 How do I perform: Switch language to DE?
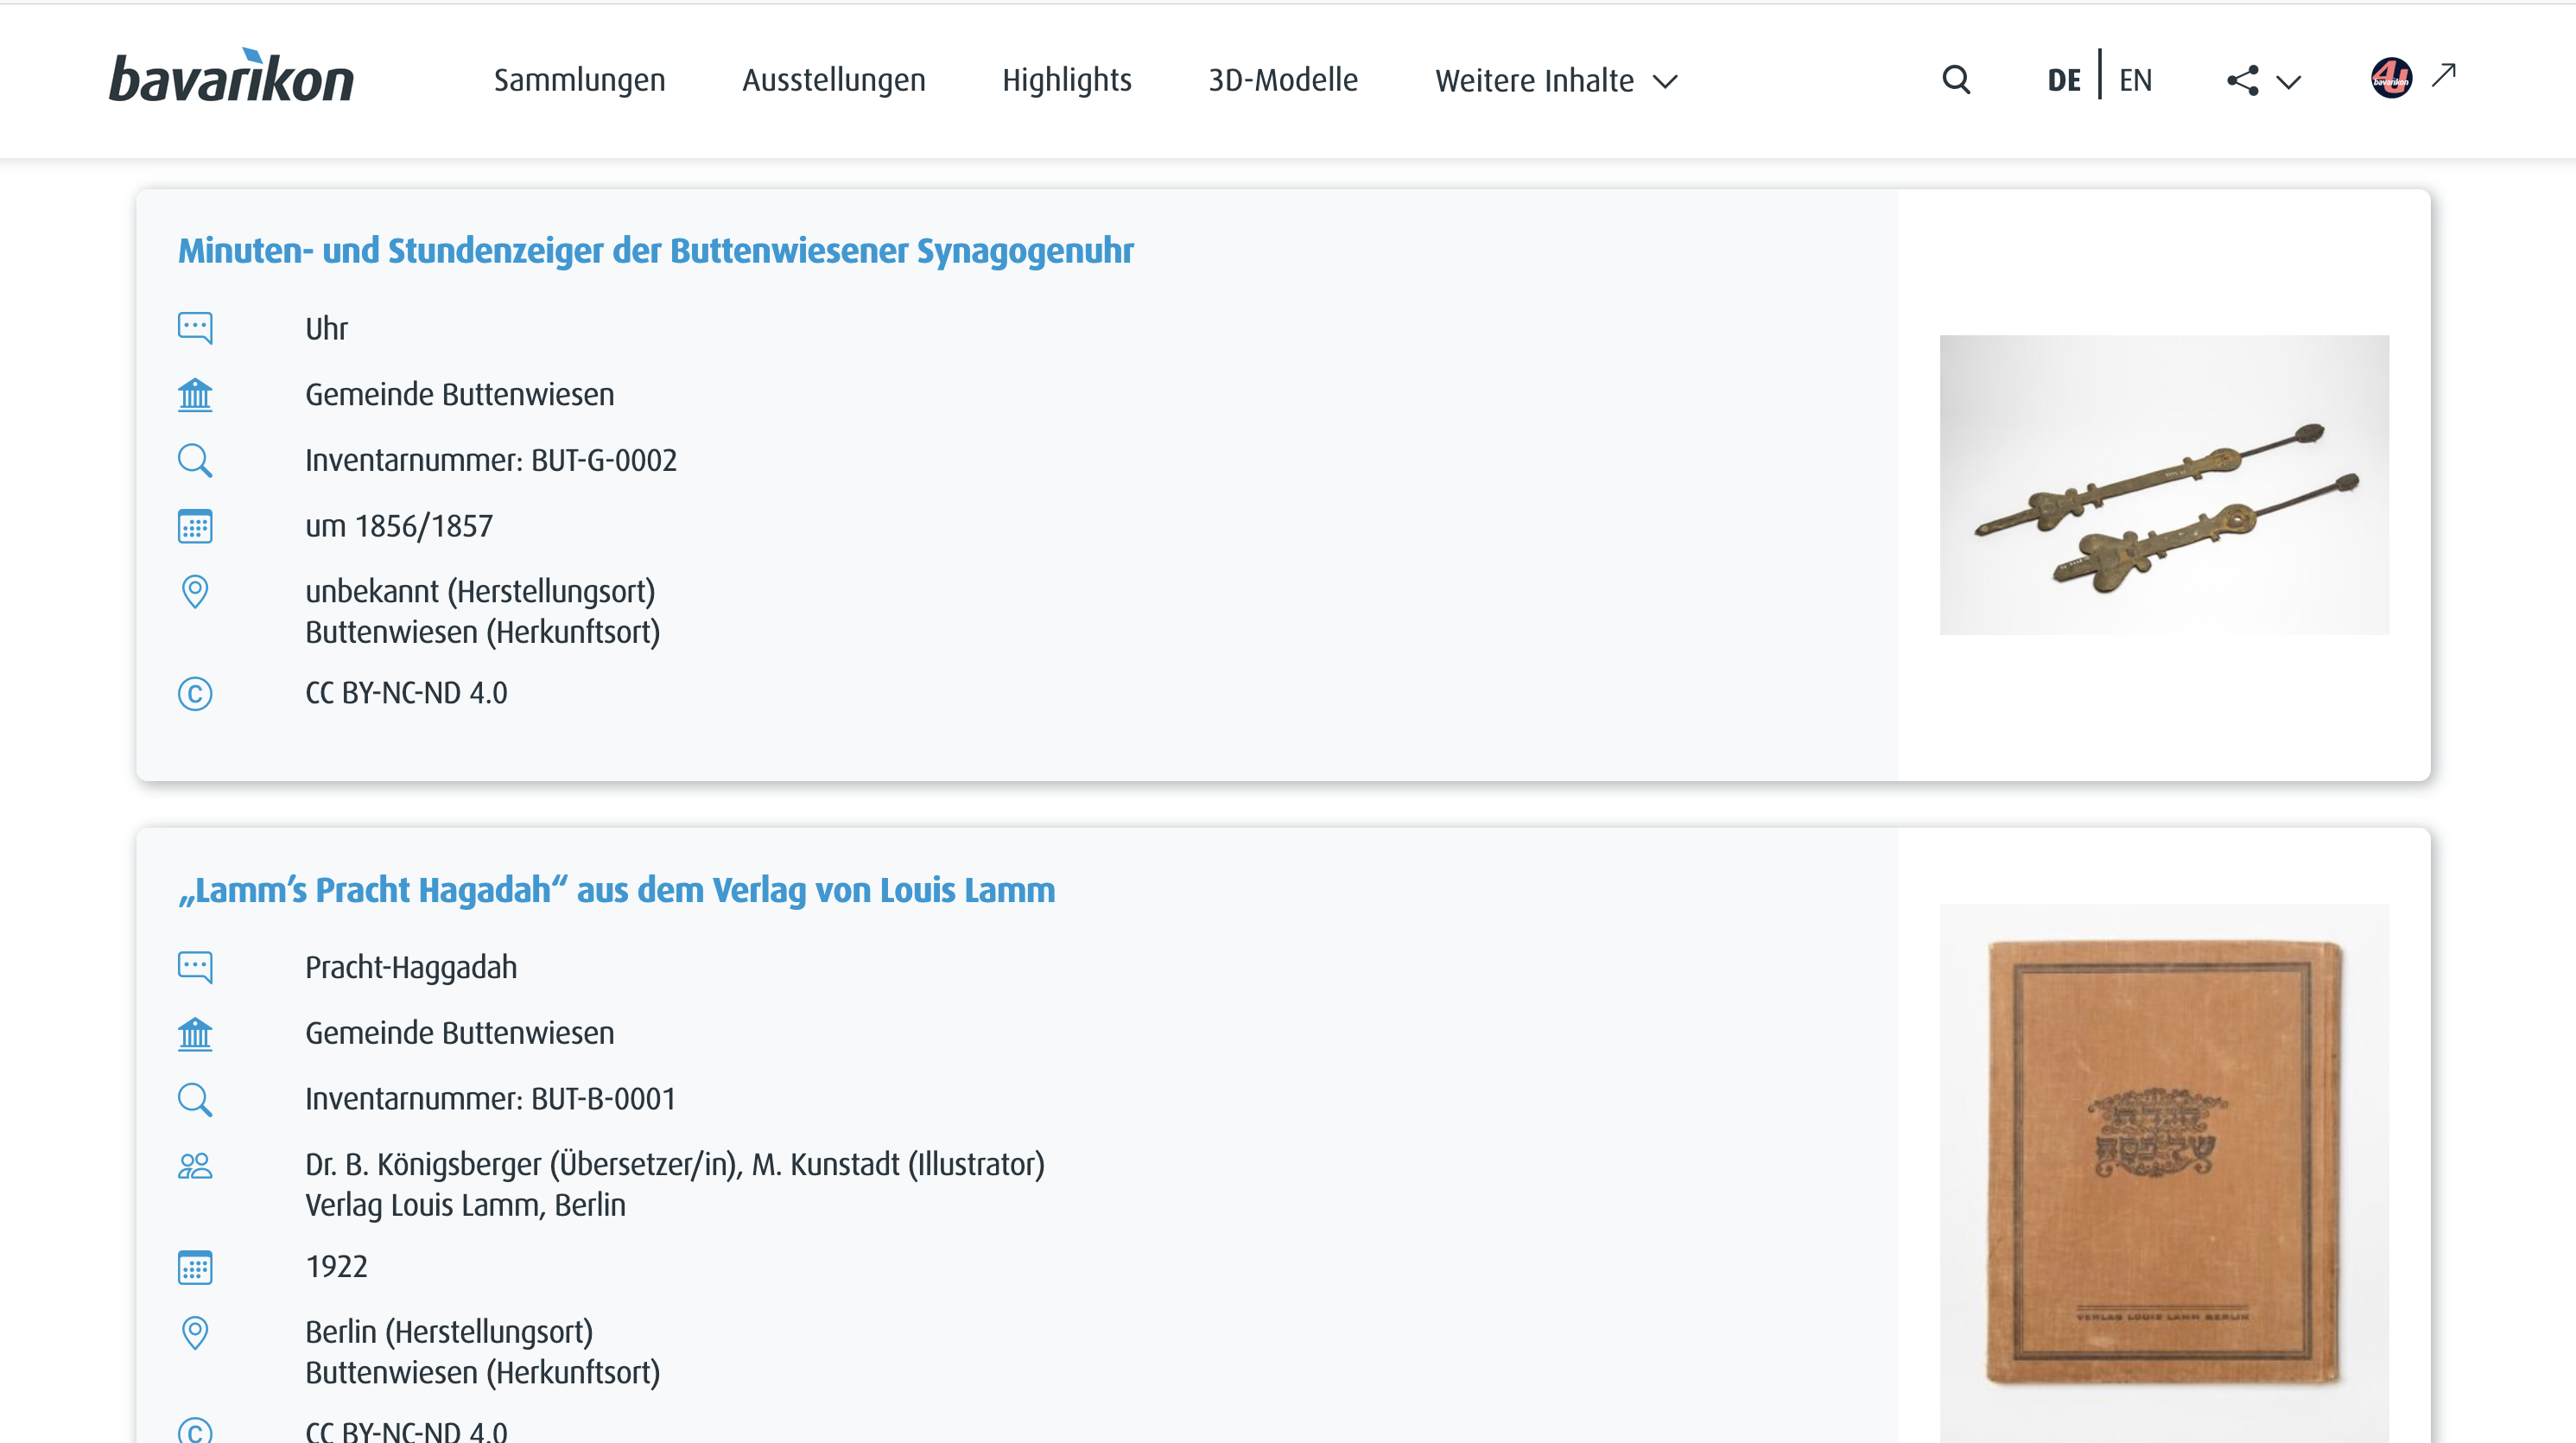[2064, 80]
